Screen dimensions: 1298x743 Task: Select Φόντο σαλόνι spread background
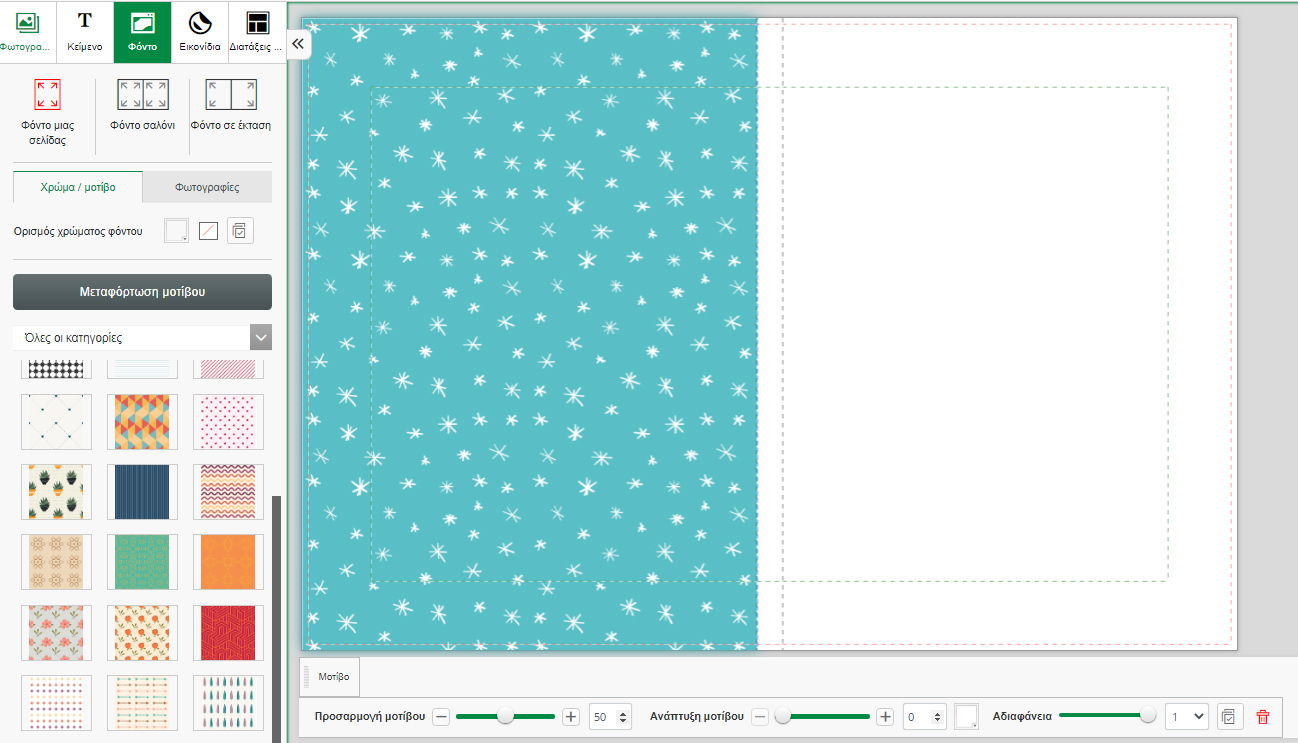pyautogui.click(x=142, y=105)
